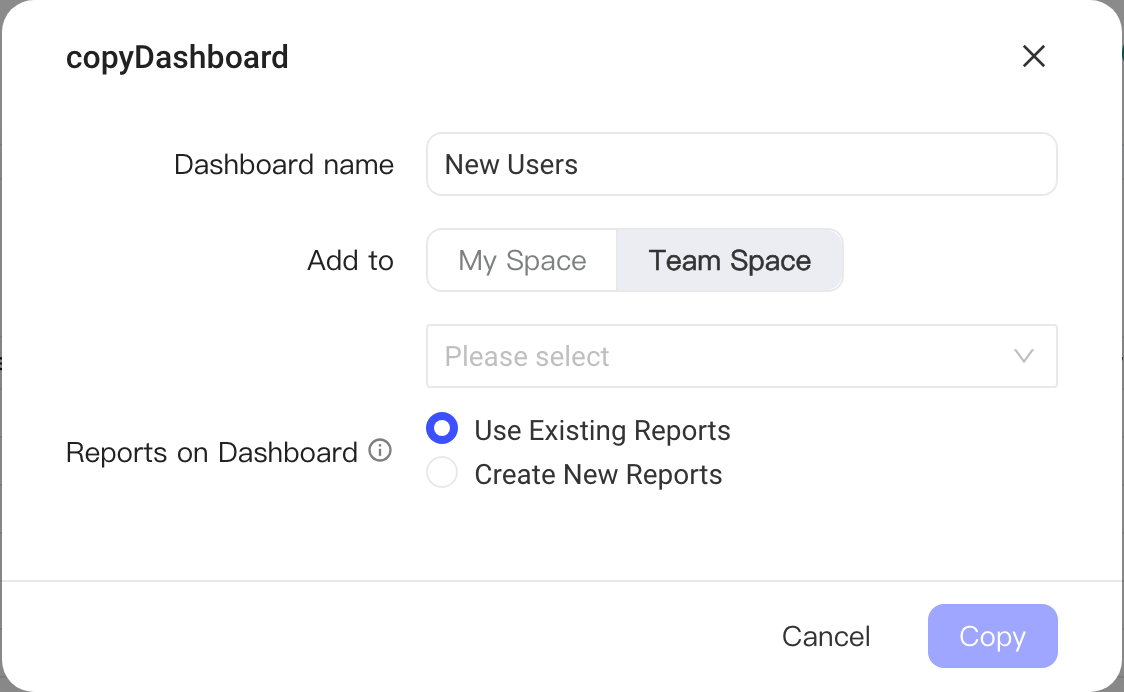Screen dimensions: 1124x692
Task: Click the info icon beside Reports on Dashboard
Action: (x=380, y=450)
